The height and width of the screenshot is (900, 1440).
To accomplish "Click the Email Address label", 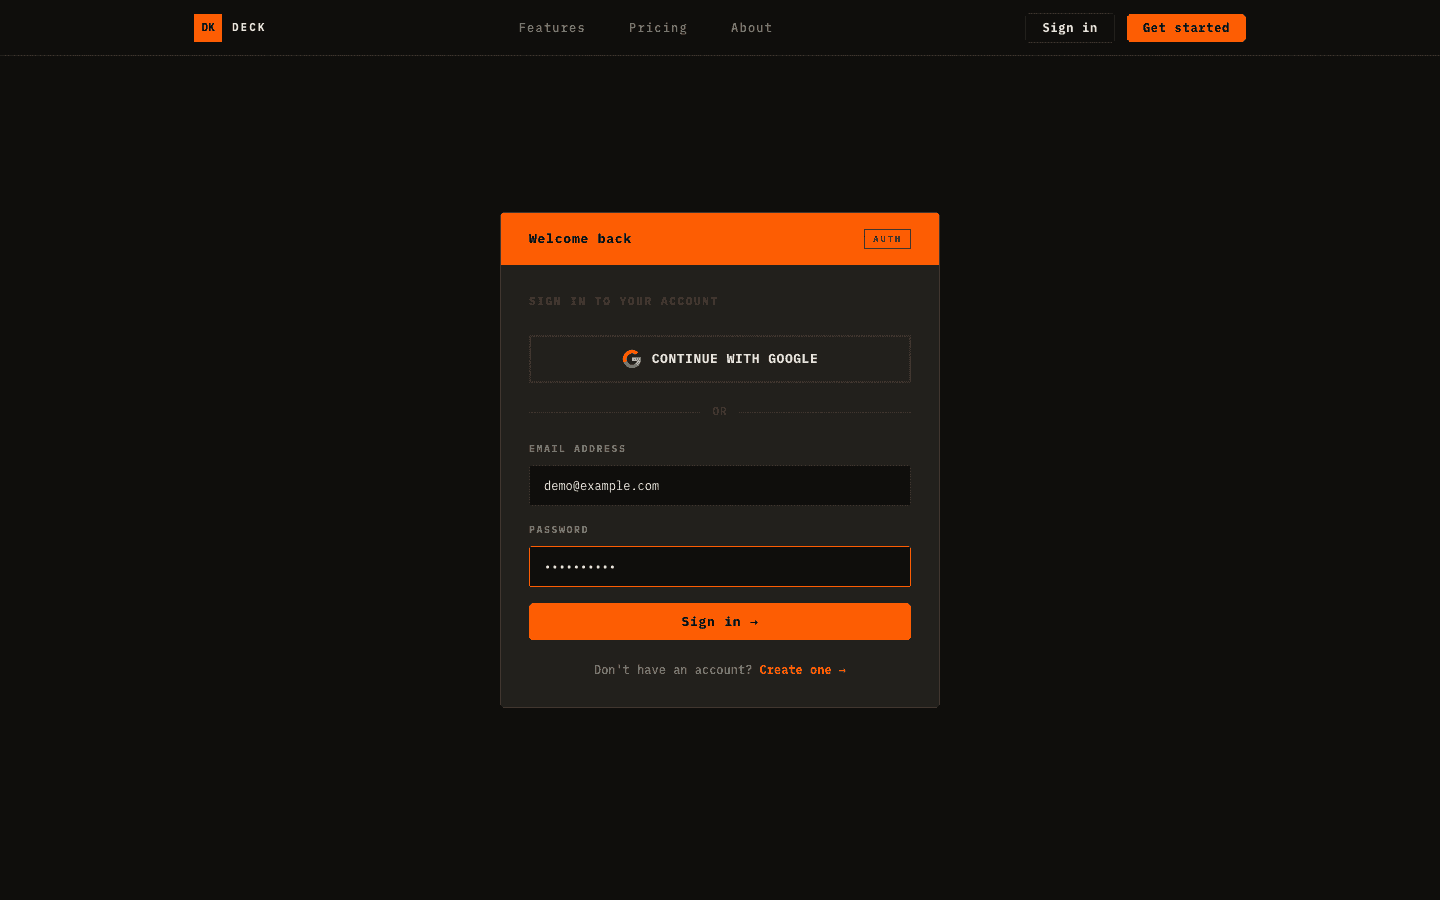I will pos(577,448).
